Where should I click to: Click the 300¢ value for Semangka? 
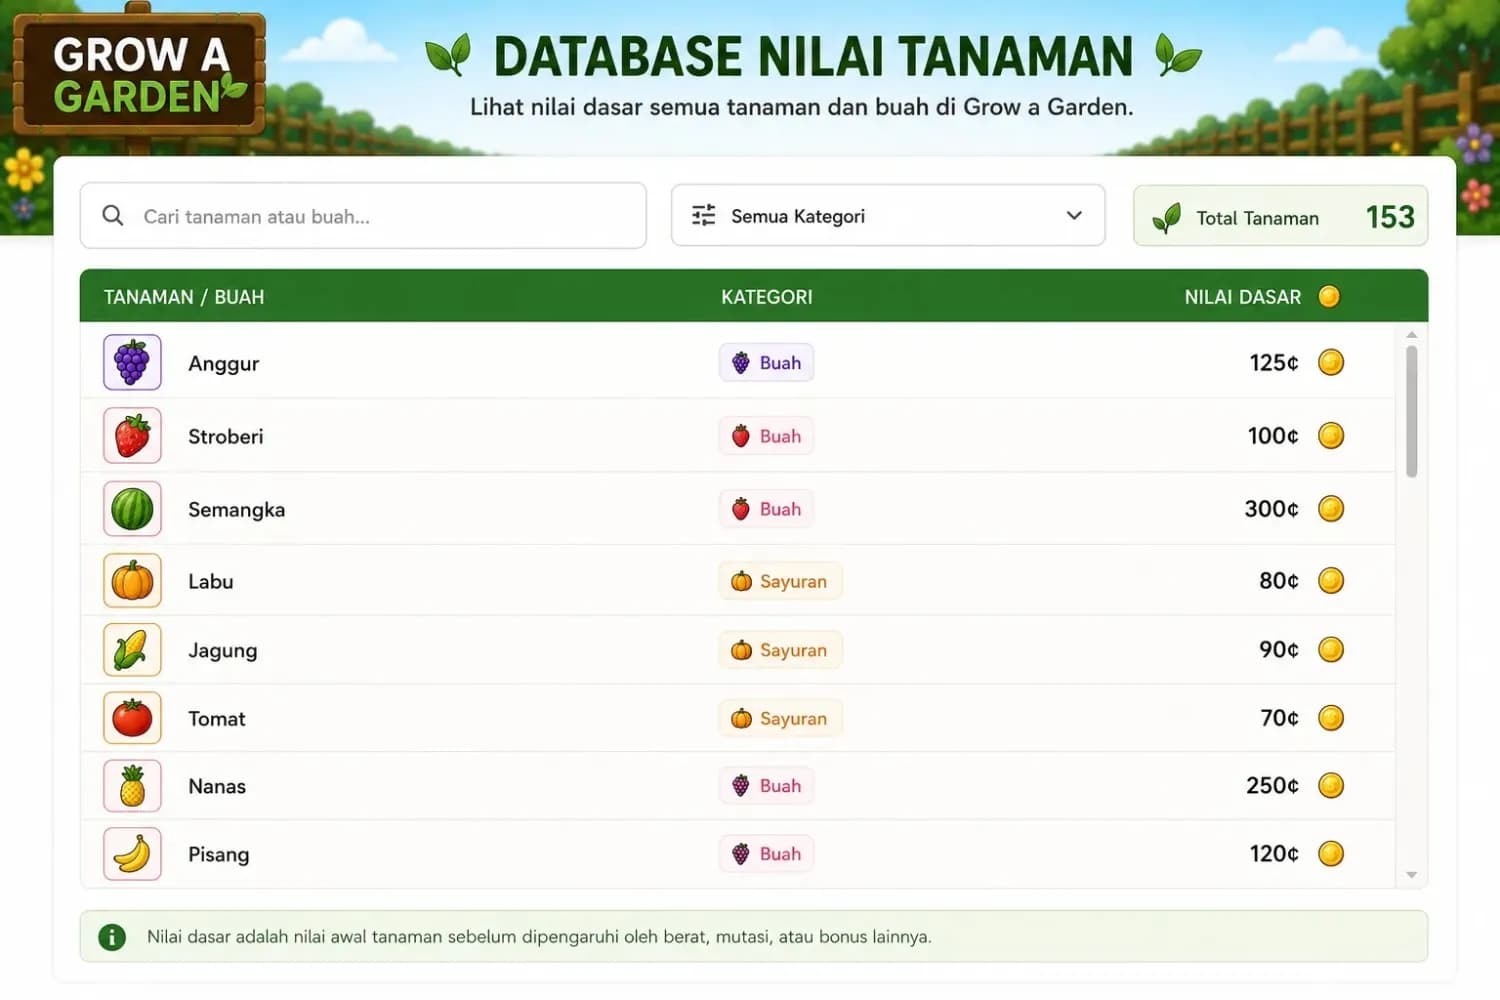[1271, 509]
